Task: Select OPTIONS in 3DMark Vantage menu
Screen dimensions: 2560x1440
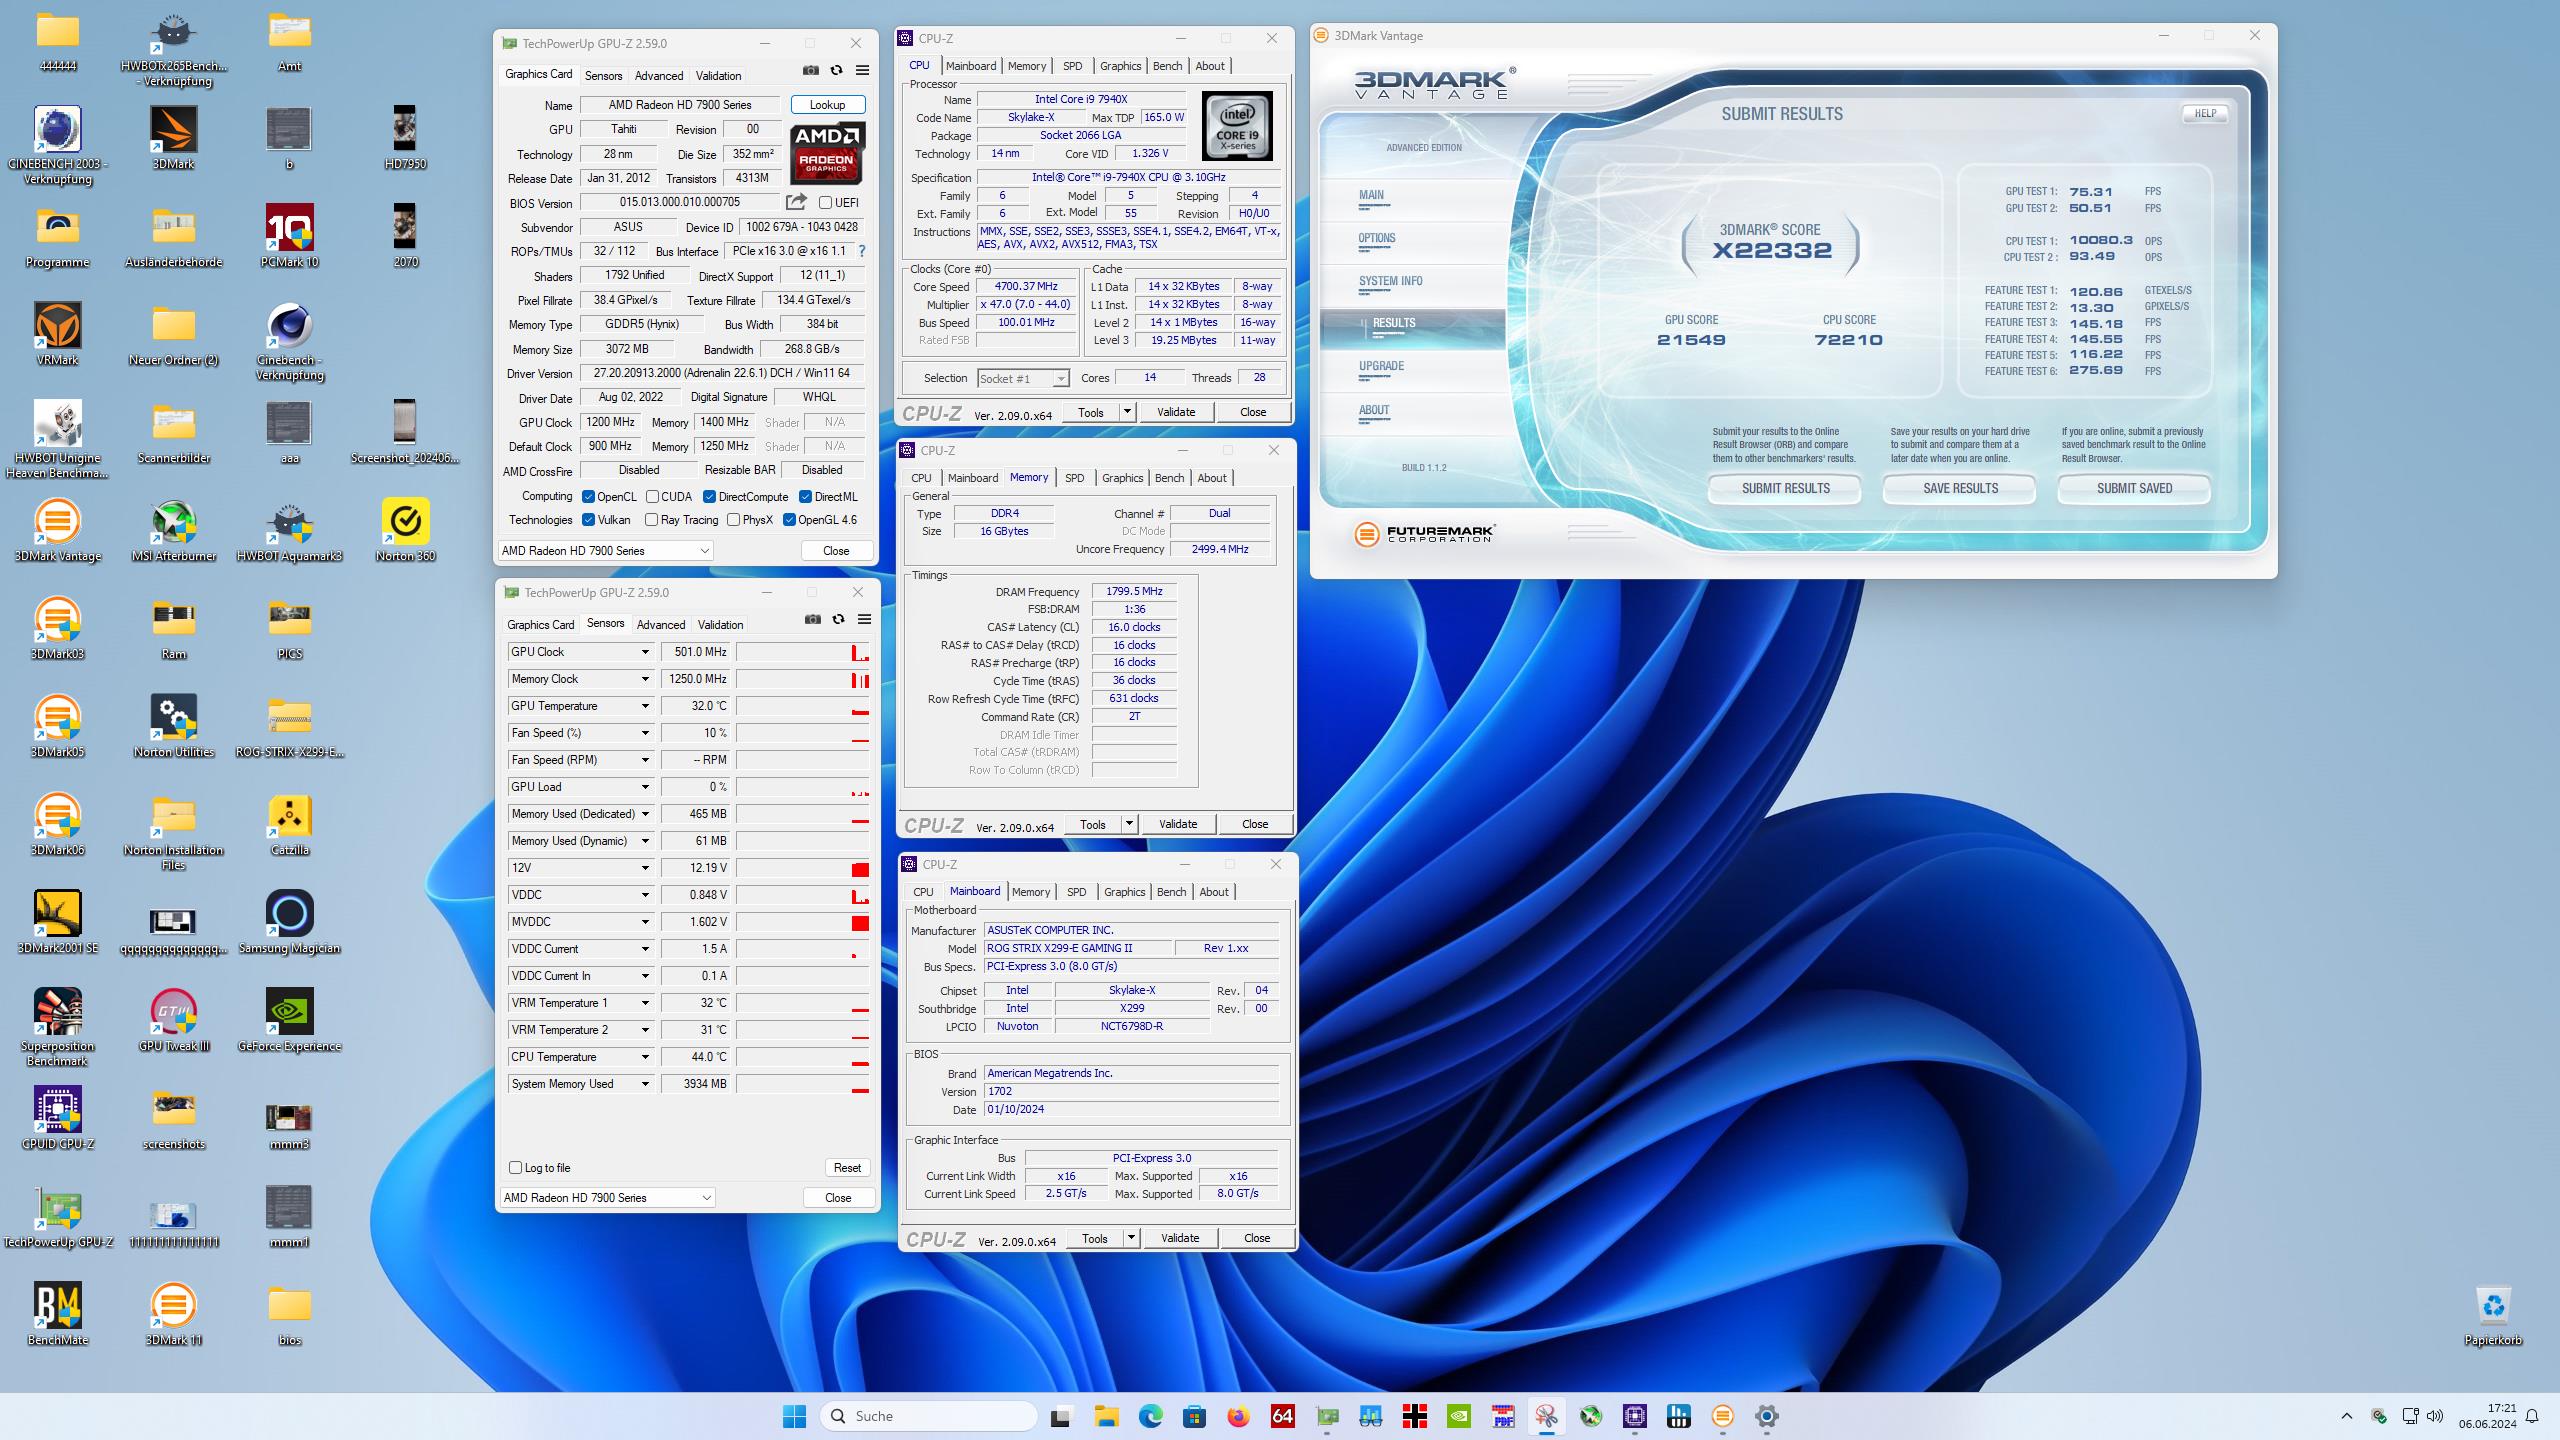Action: click(x=1376, y=238)
